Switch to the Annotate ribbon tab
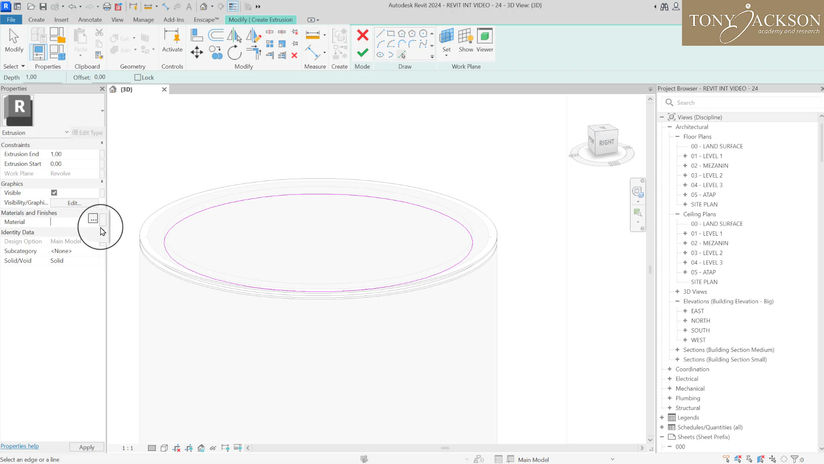Viewport: 824px width, 464px height. tap(90, 19)
